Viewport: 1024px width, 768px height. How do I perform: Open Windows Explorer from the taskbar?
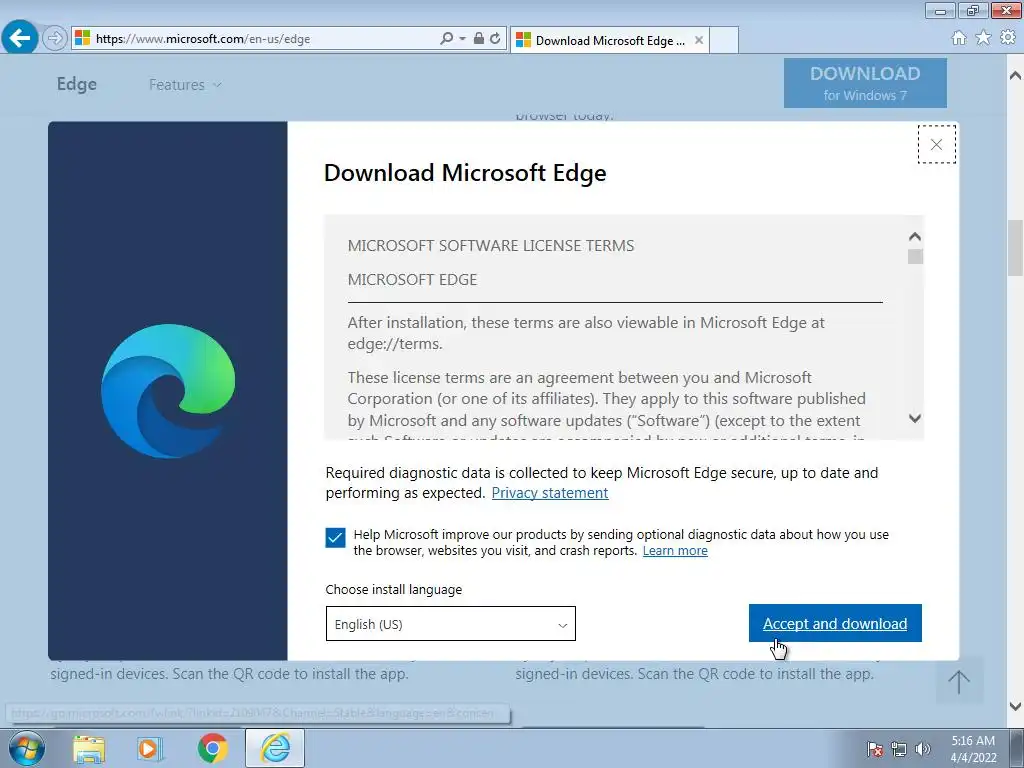tap(89, 748)
